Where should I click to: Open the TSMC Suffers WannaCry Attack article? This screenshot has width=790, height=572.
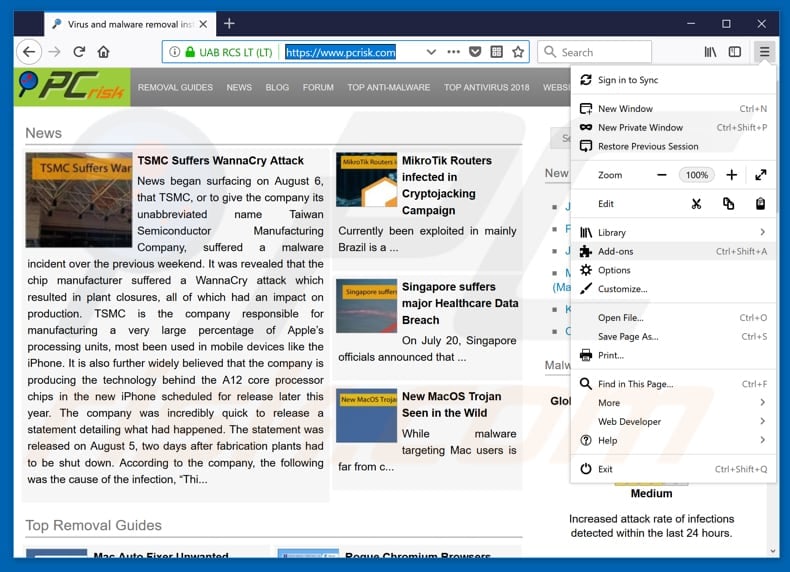point(220,160)
